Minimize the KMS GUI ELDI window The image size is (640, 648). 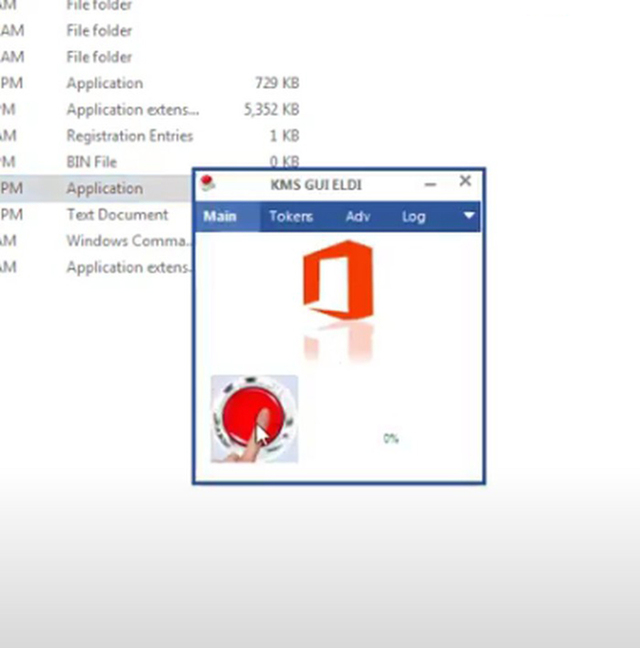pyautogui.click(x=431, y=184)
